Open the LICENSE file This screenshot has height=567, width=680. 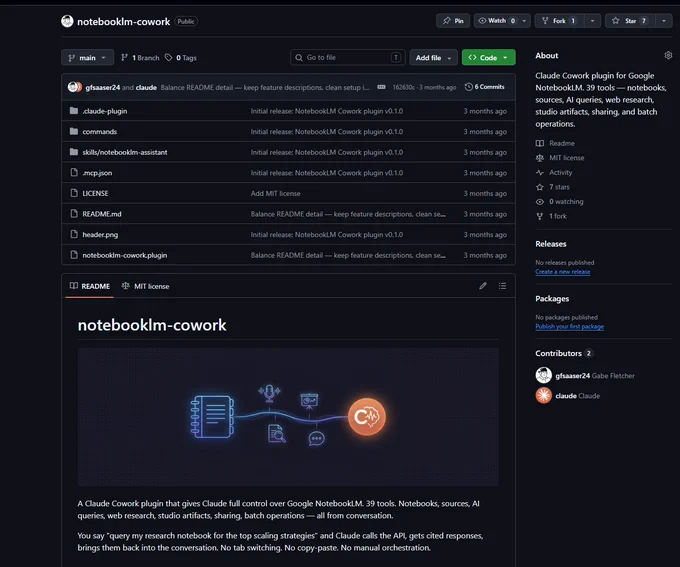pyautogui.click(x=95, y=193)
